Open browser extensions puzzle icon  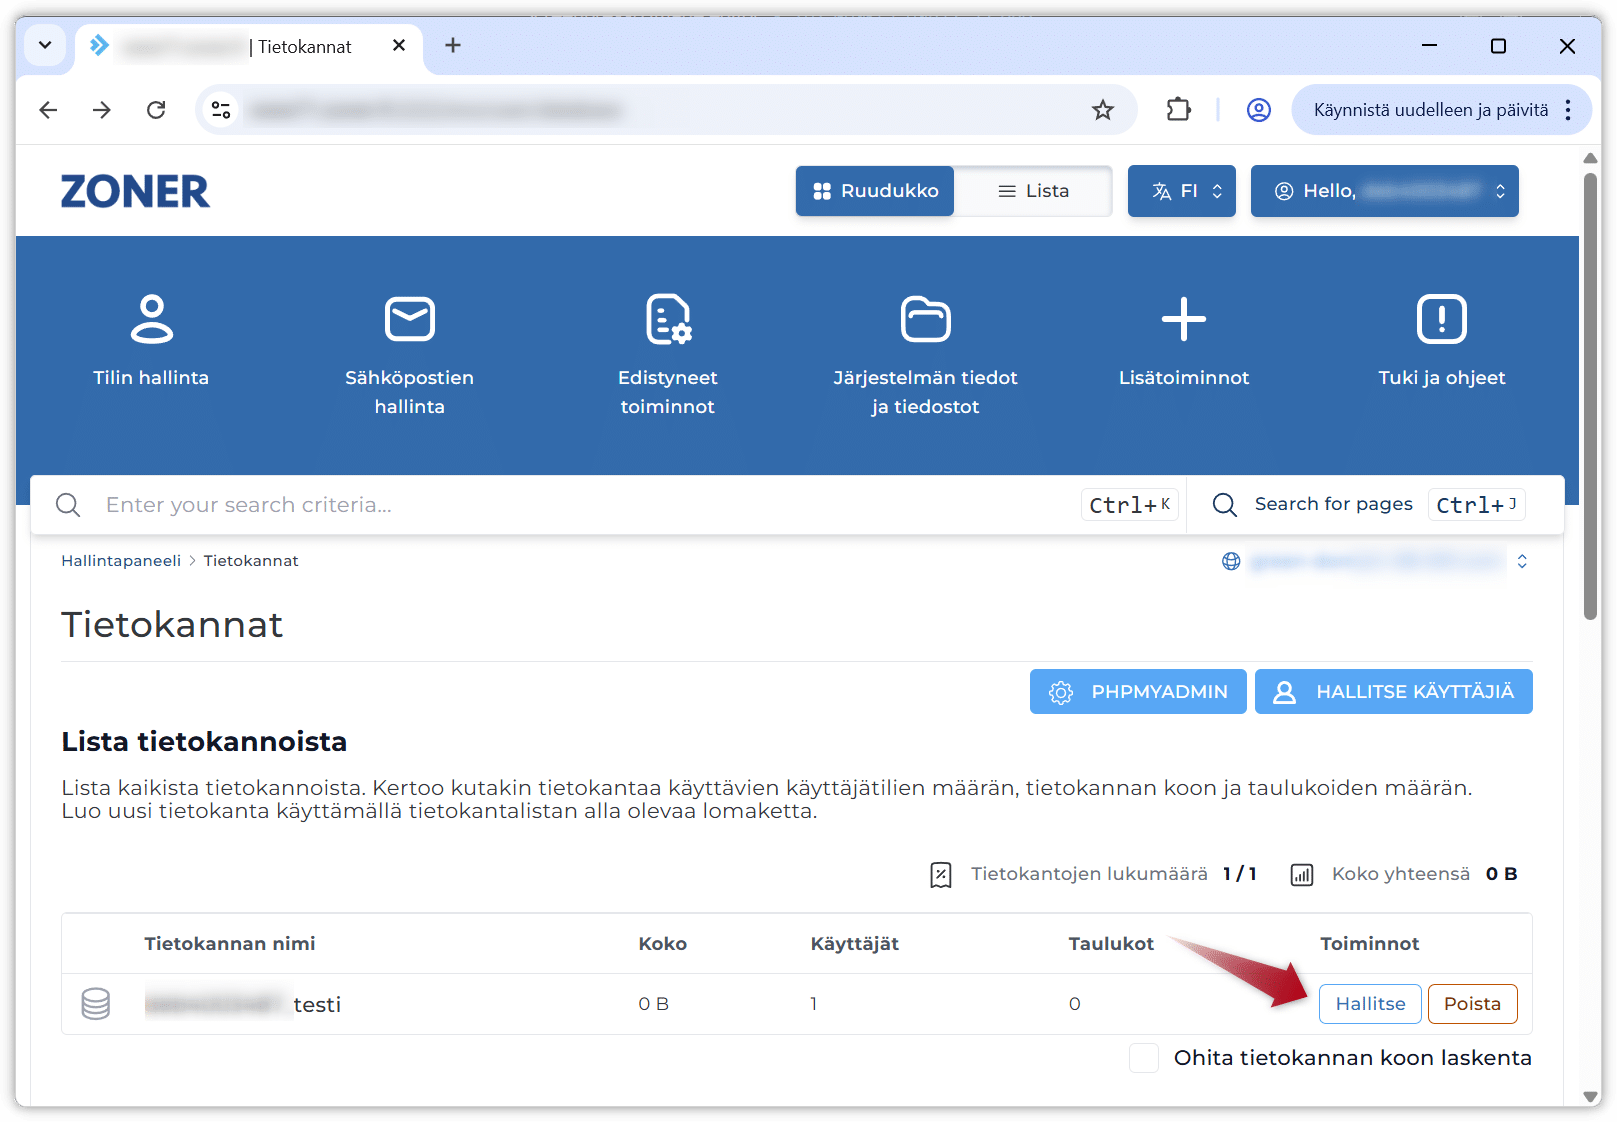click(1179, 110)
